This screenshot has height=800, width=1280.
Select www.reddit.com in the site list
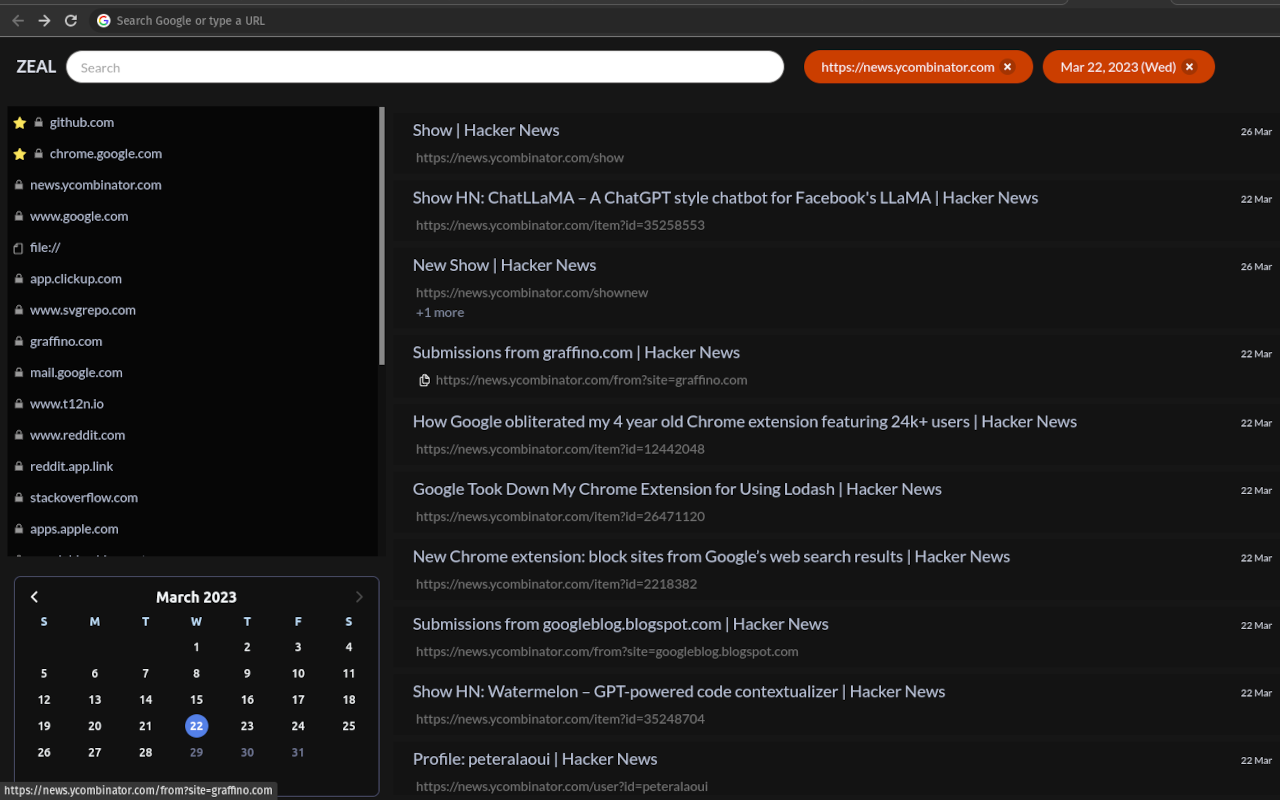click(77, 435)
